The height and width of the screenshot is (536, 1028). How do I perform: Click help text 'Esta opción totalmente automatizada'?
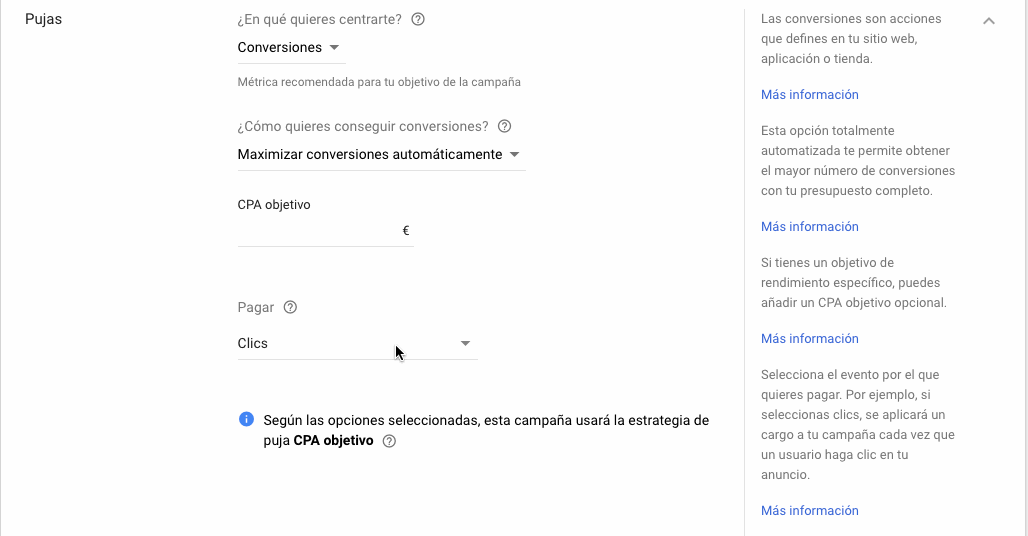point(858,161)
